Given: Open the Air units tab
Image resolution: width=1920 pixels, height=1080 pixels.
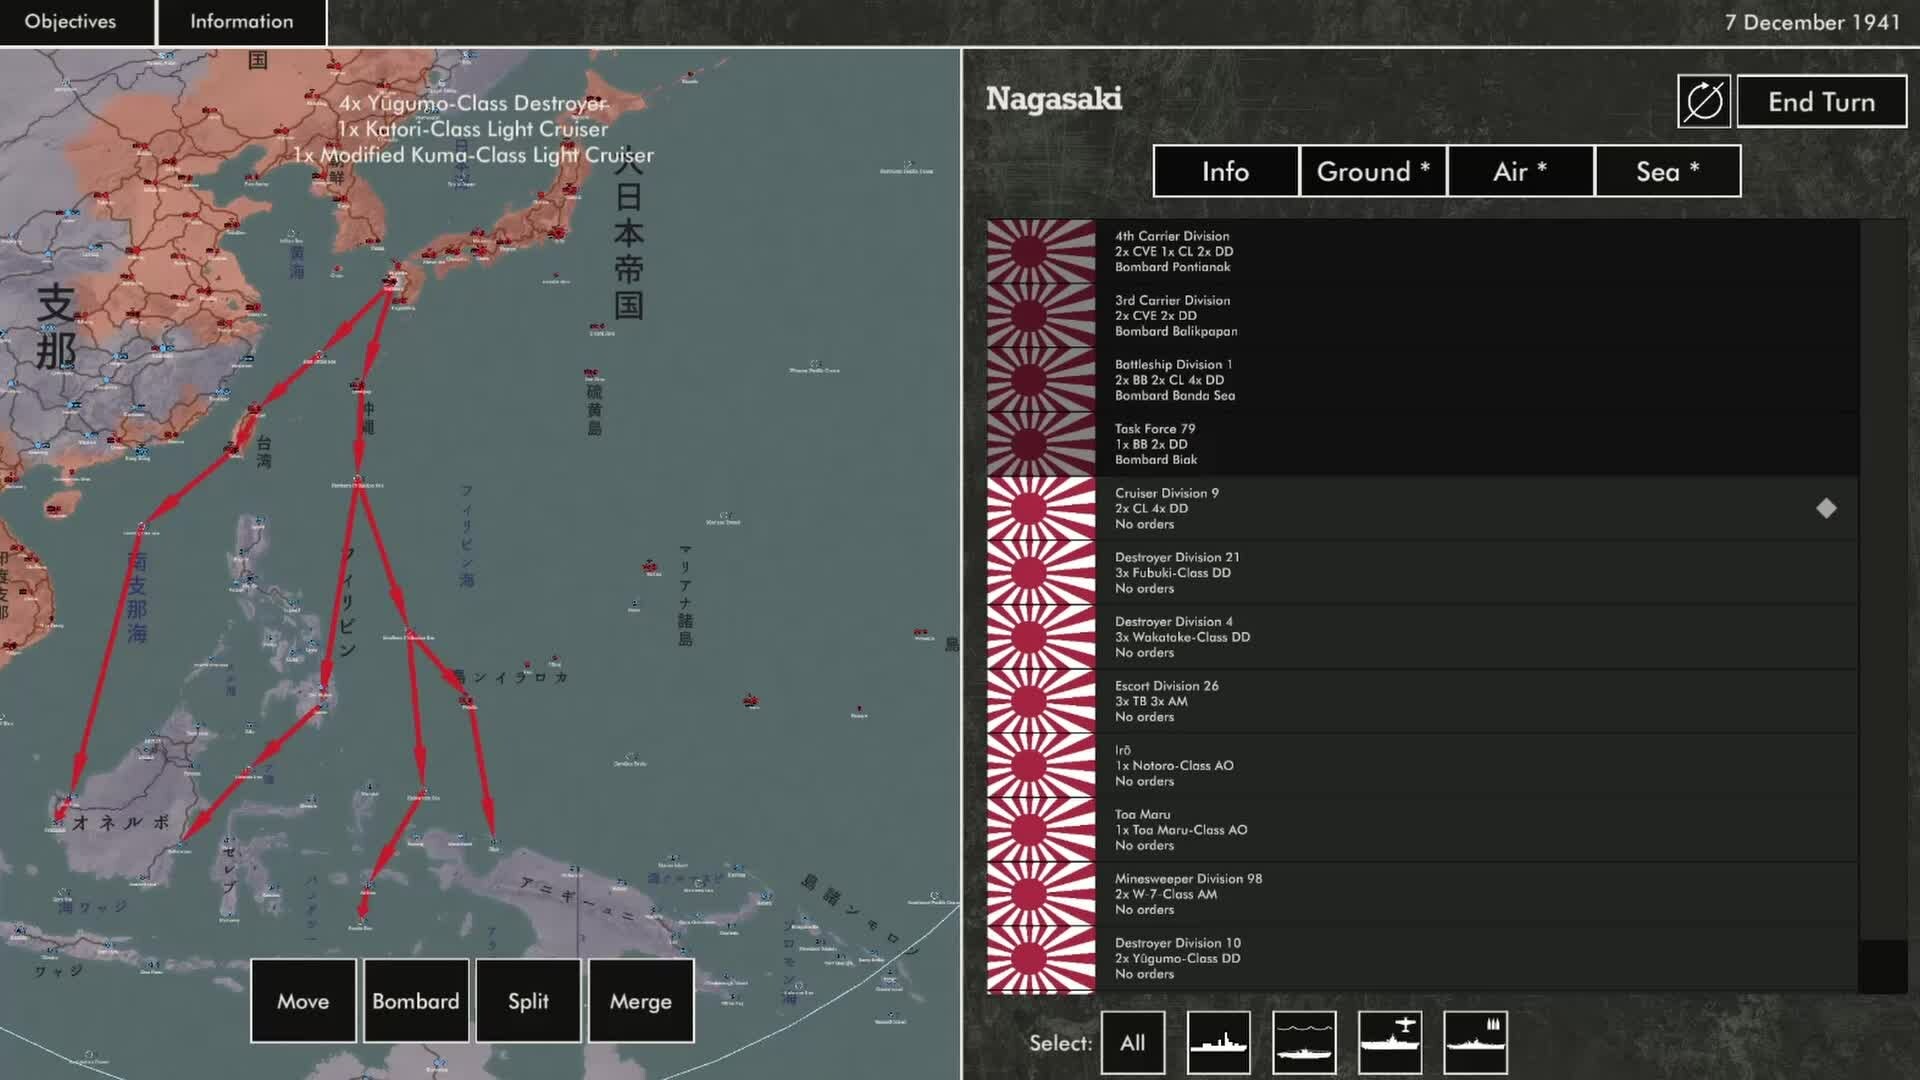Looking at the screenshot, I should [1519, 171].
